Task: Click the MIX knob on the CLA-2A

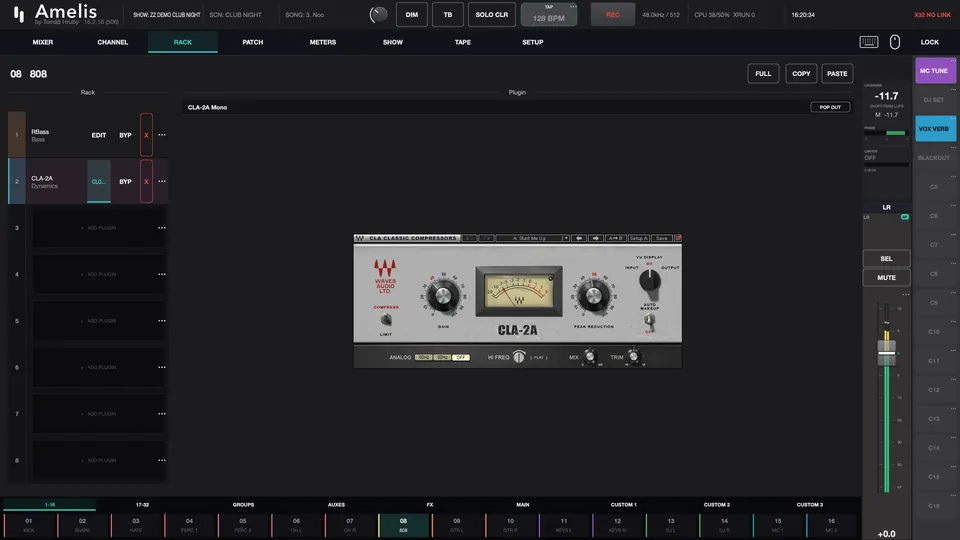Action: [x=590, y=356]
